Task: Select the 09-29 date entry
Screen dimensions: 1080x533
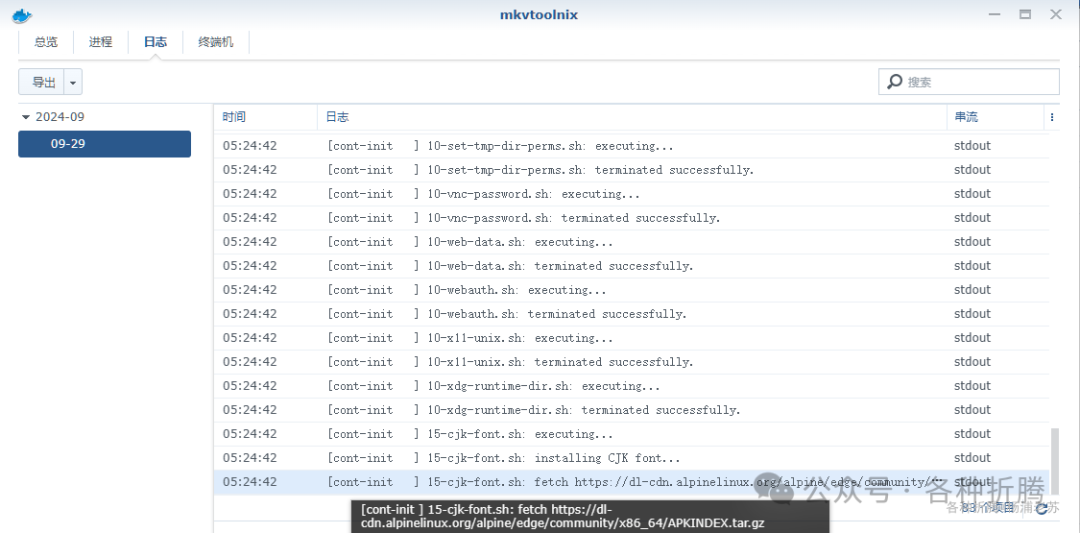Action: tap(105, 144)
